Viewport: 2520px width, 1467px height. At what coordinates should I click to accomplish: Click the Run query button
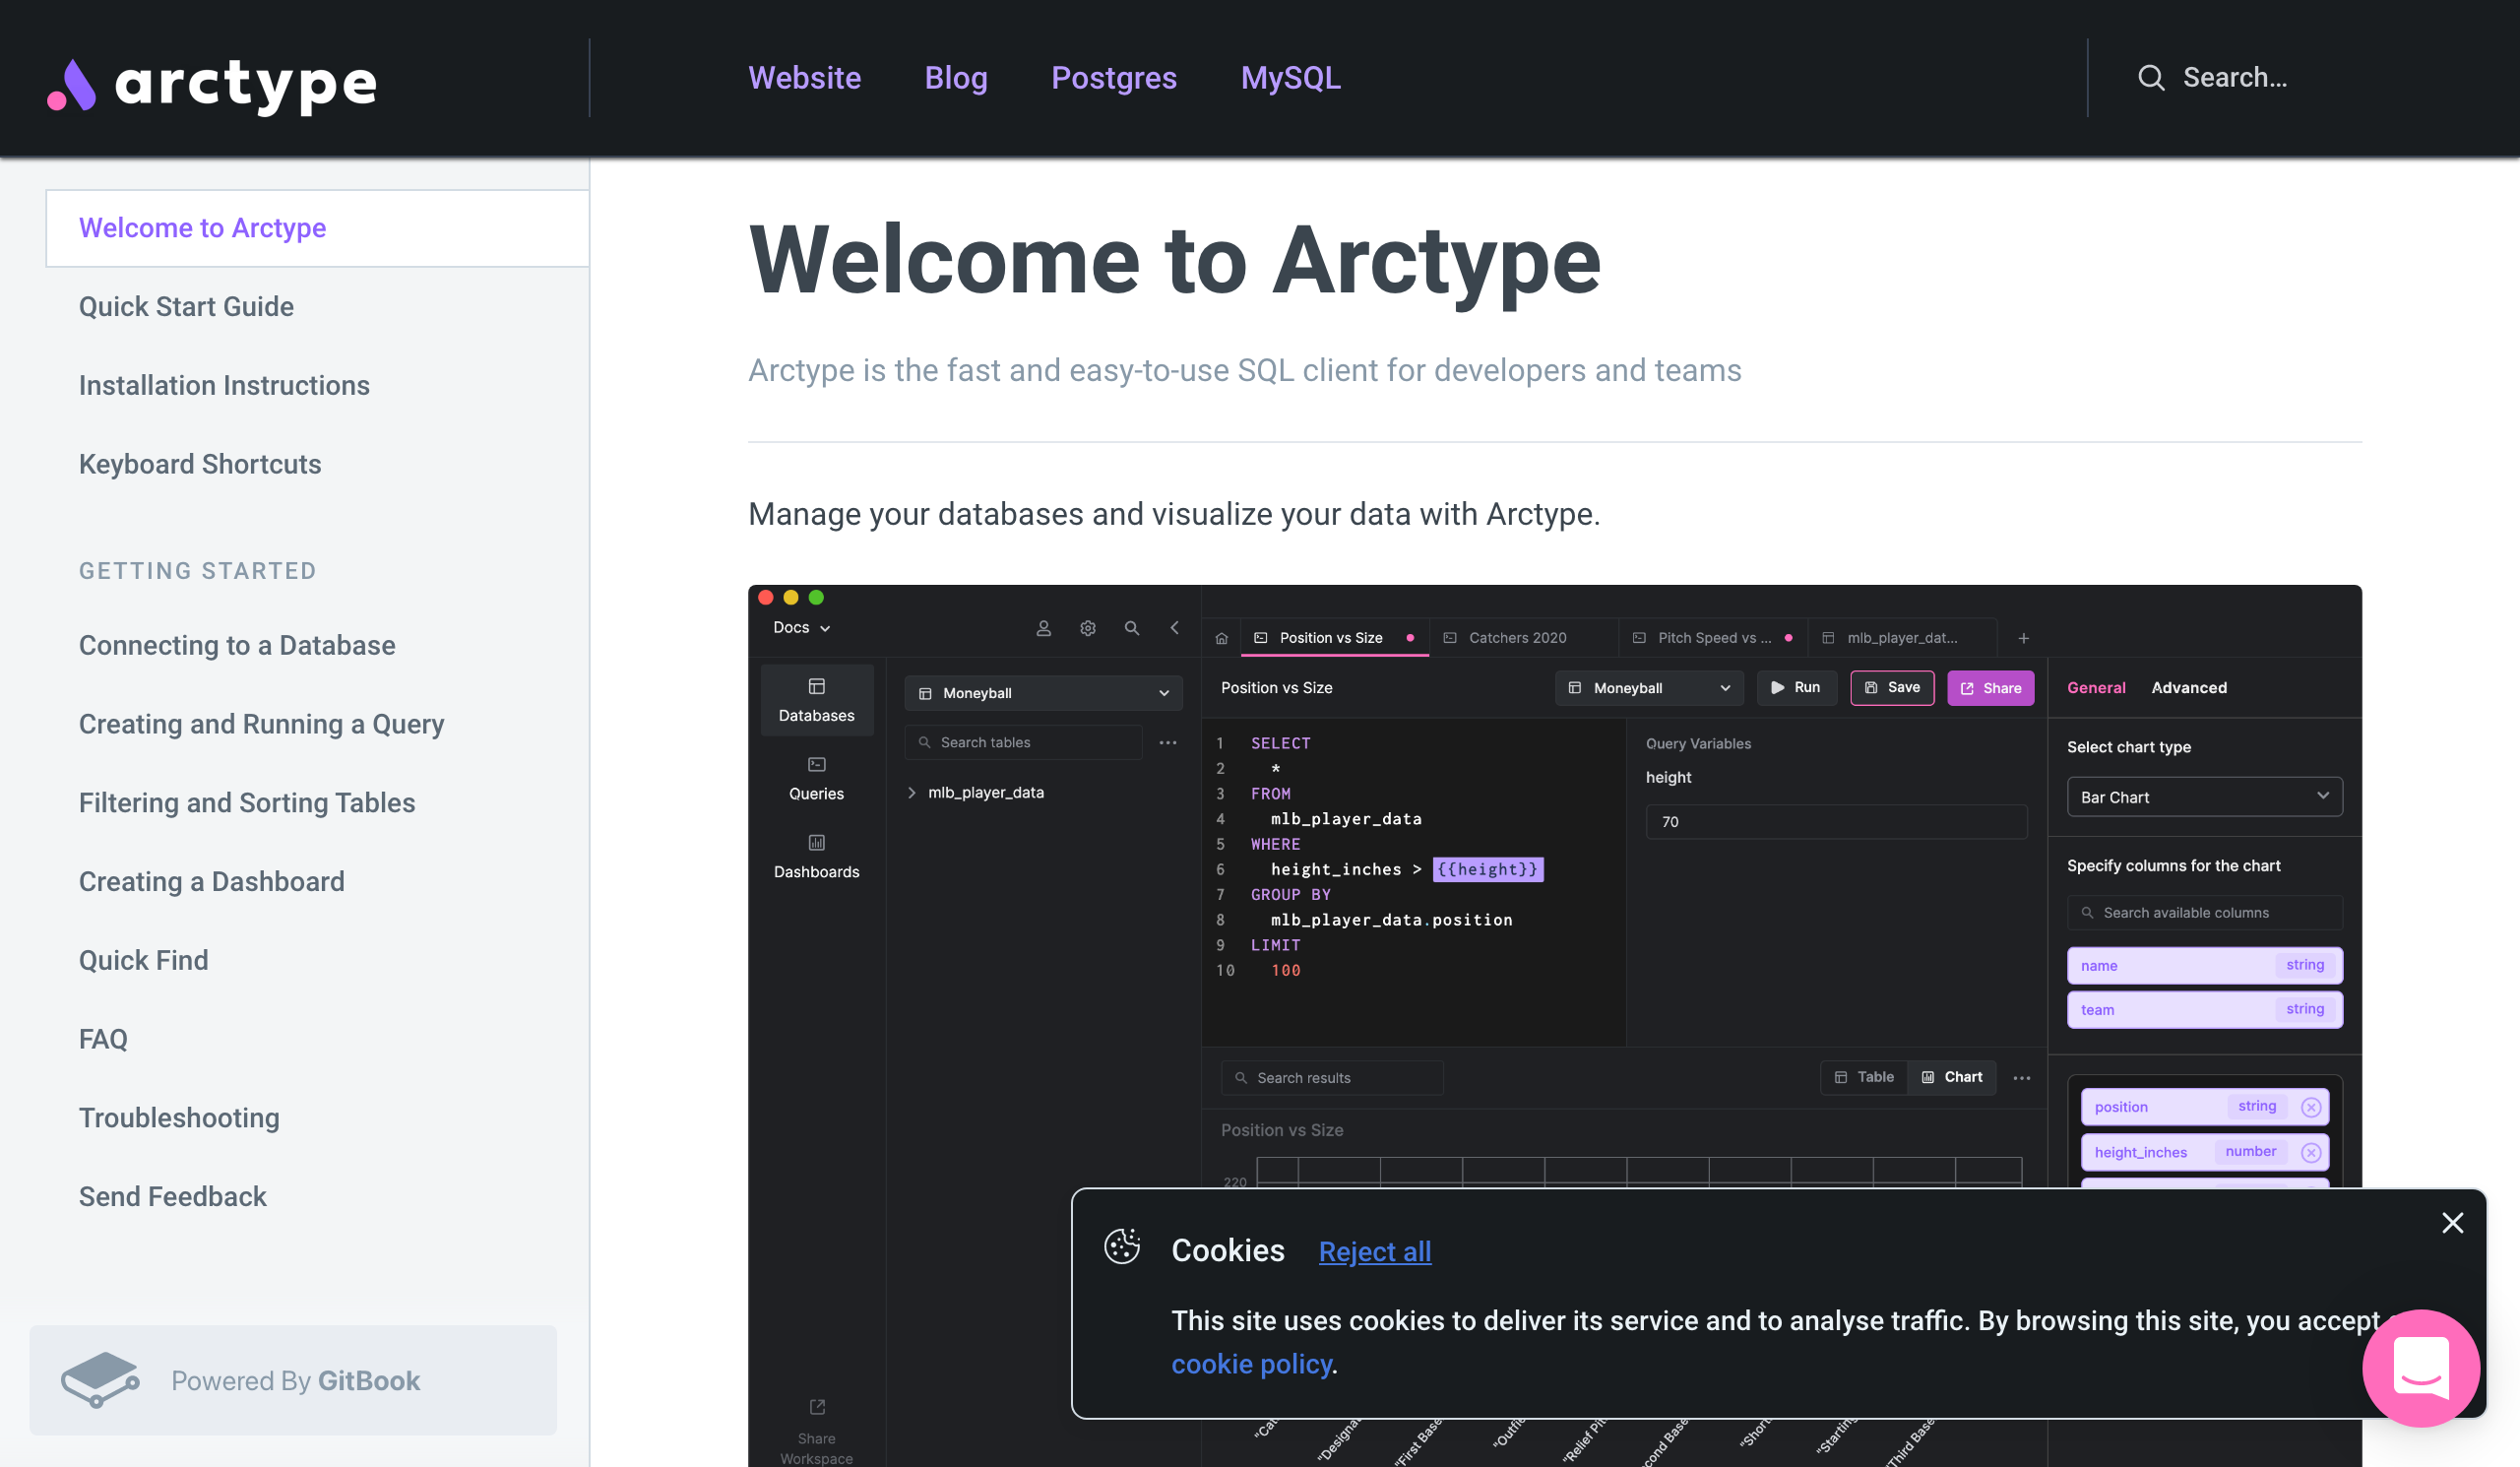[x=1796, y=687]
